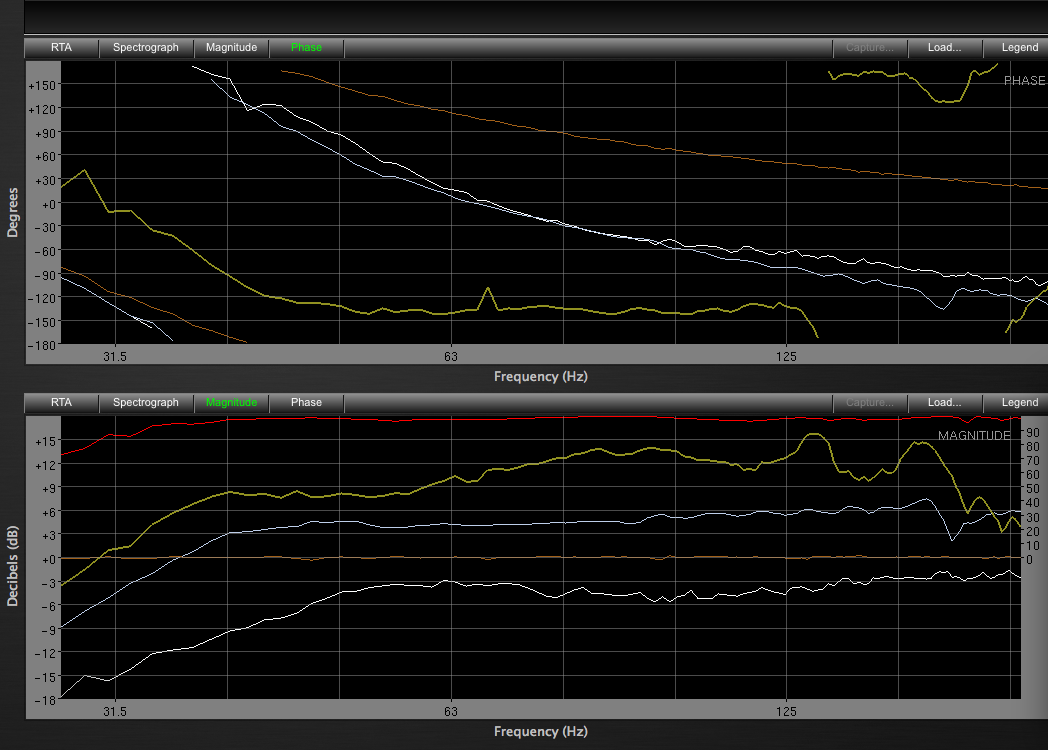Open Spectrograph tab in top panel
The width and height of the screenshot is (1048, 750).
coord(146,47)
